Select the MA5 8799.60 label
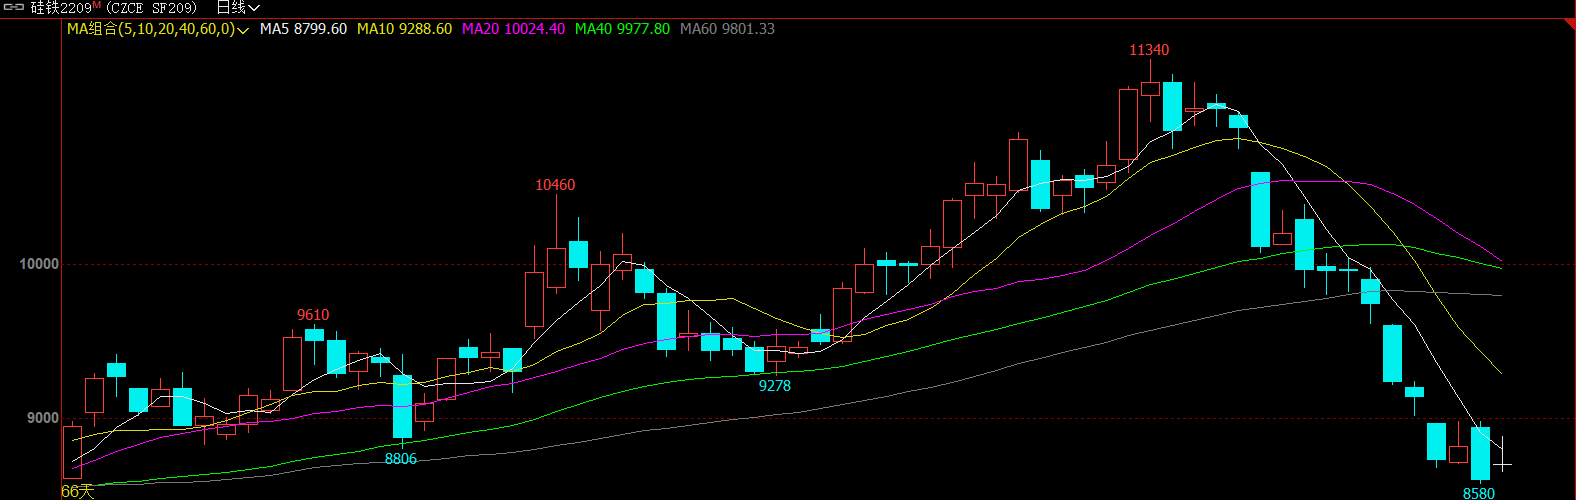 [303, 29]
